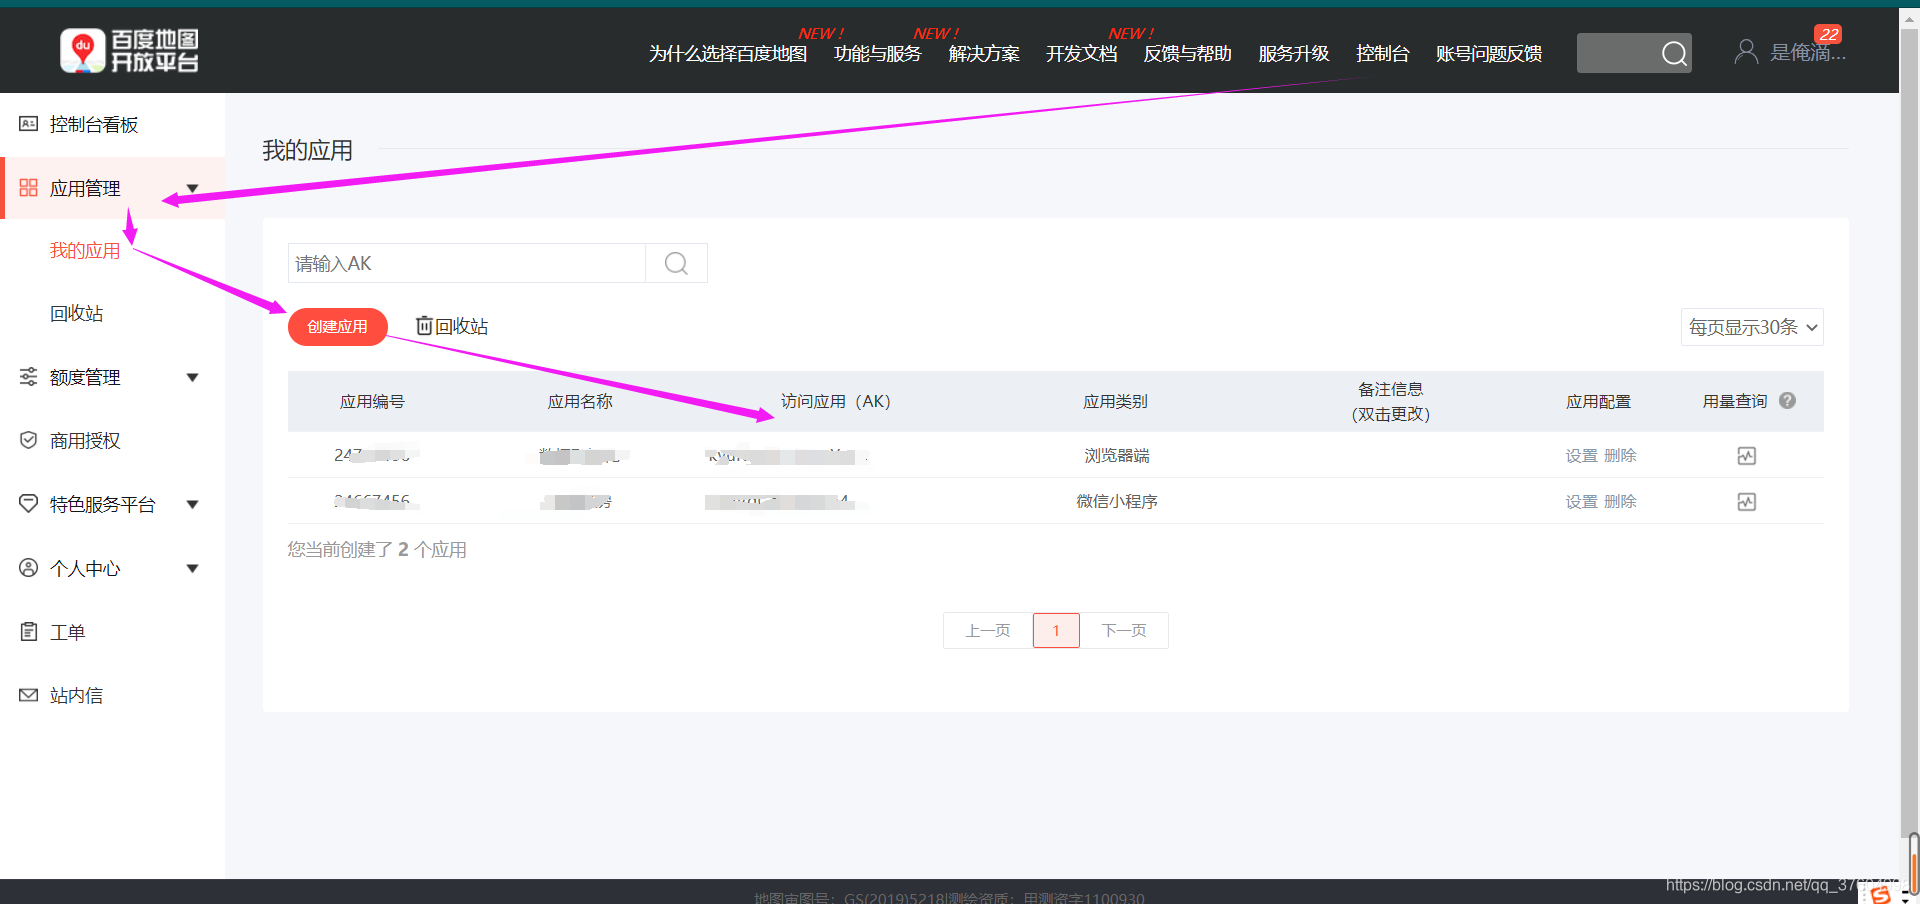The height and width of the screenshot is (904, 1920).
Task: Select 我的应用 in sidebar
Action: pos(85,250)
